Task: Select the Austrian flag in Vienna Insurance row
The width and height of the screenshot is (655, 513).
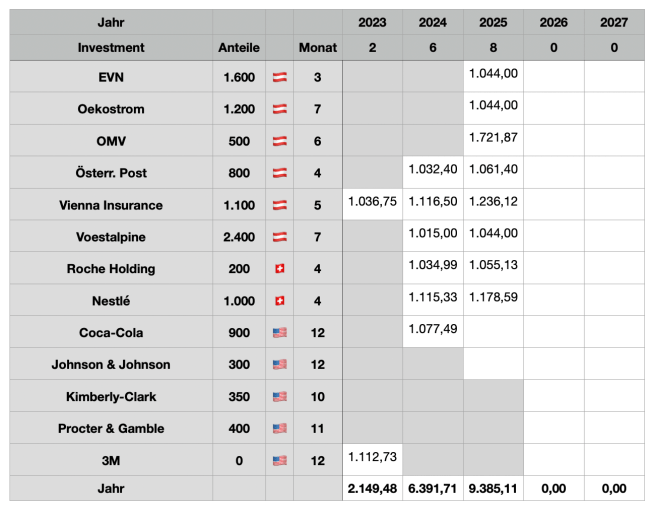Action: [x=279, y=205]
